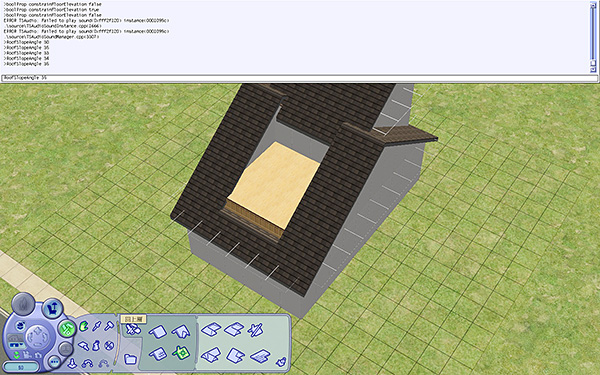
Task: Click the cone-shaped icon in bottom row
Action: tap(72, 363)
